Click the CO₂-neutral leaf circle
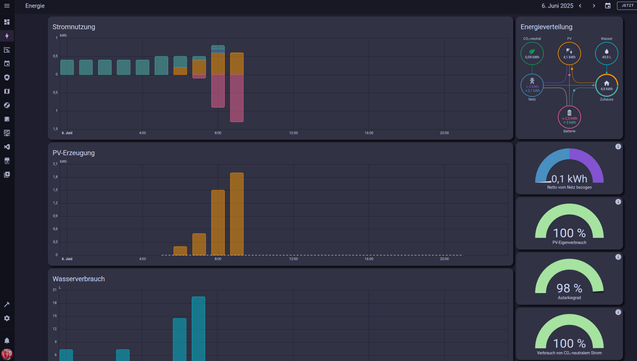The height and width of the screenshot is (361, 637). point(532,53)
